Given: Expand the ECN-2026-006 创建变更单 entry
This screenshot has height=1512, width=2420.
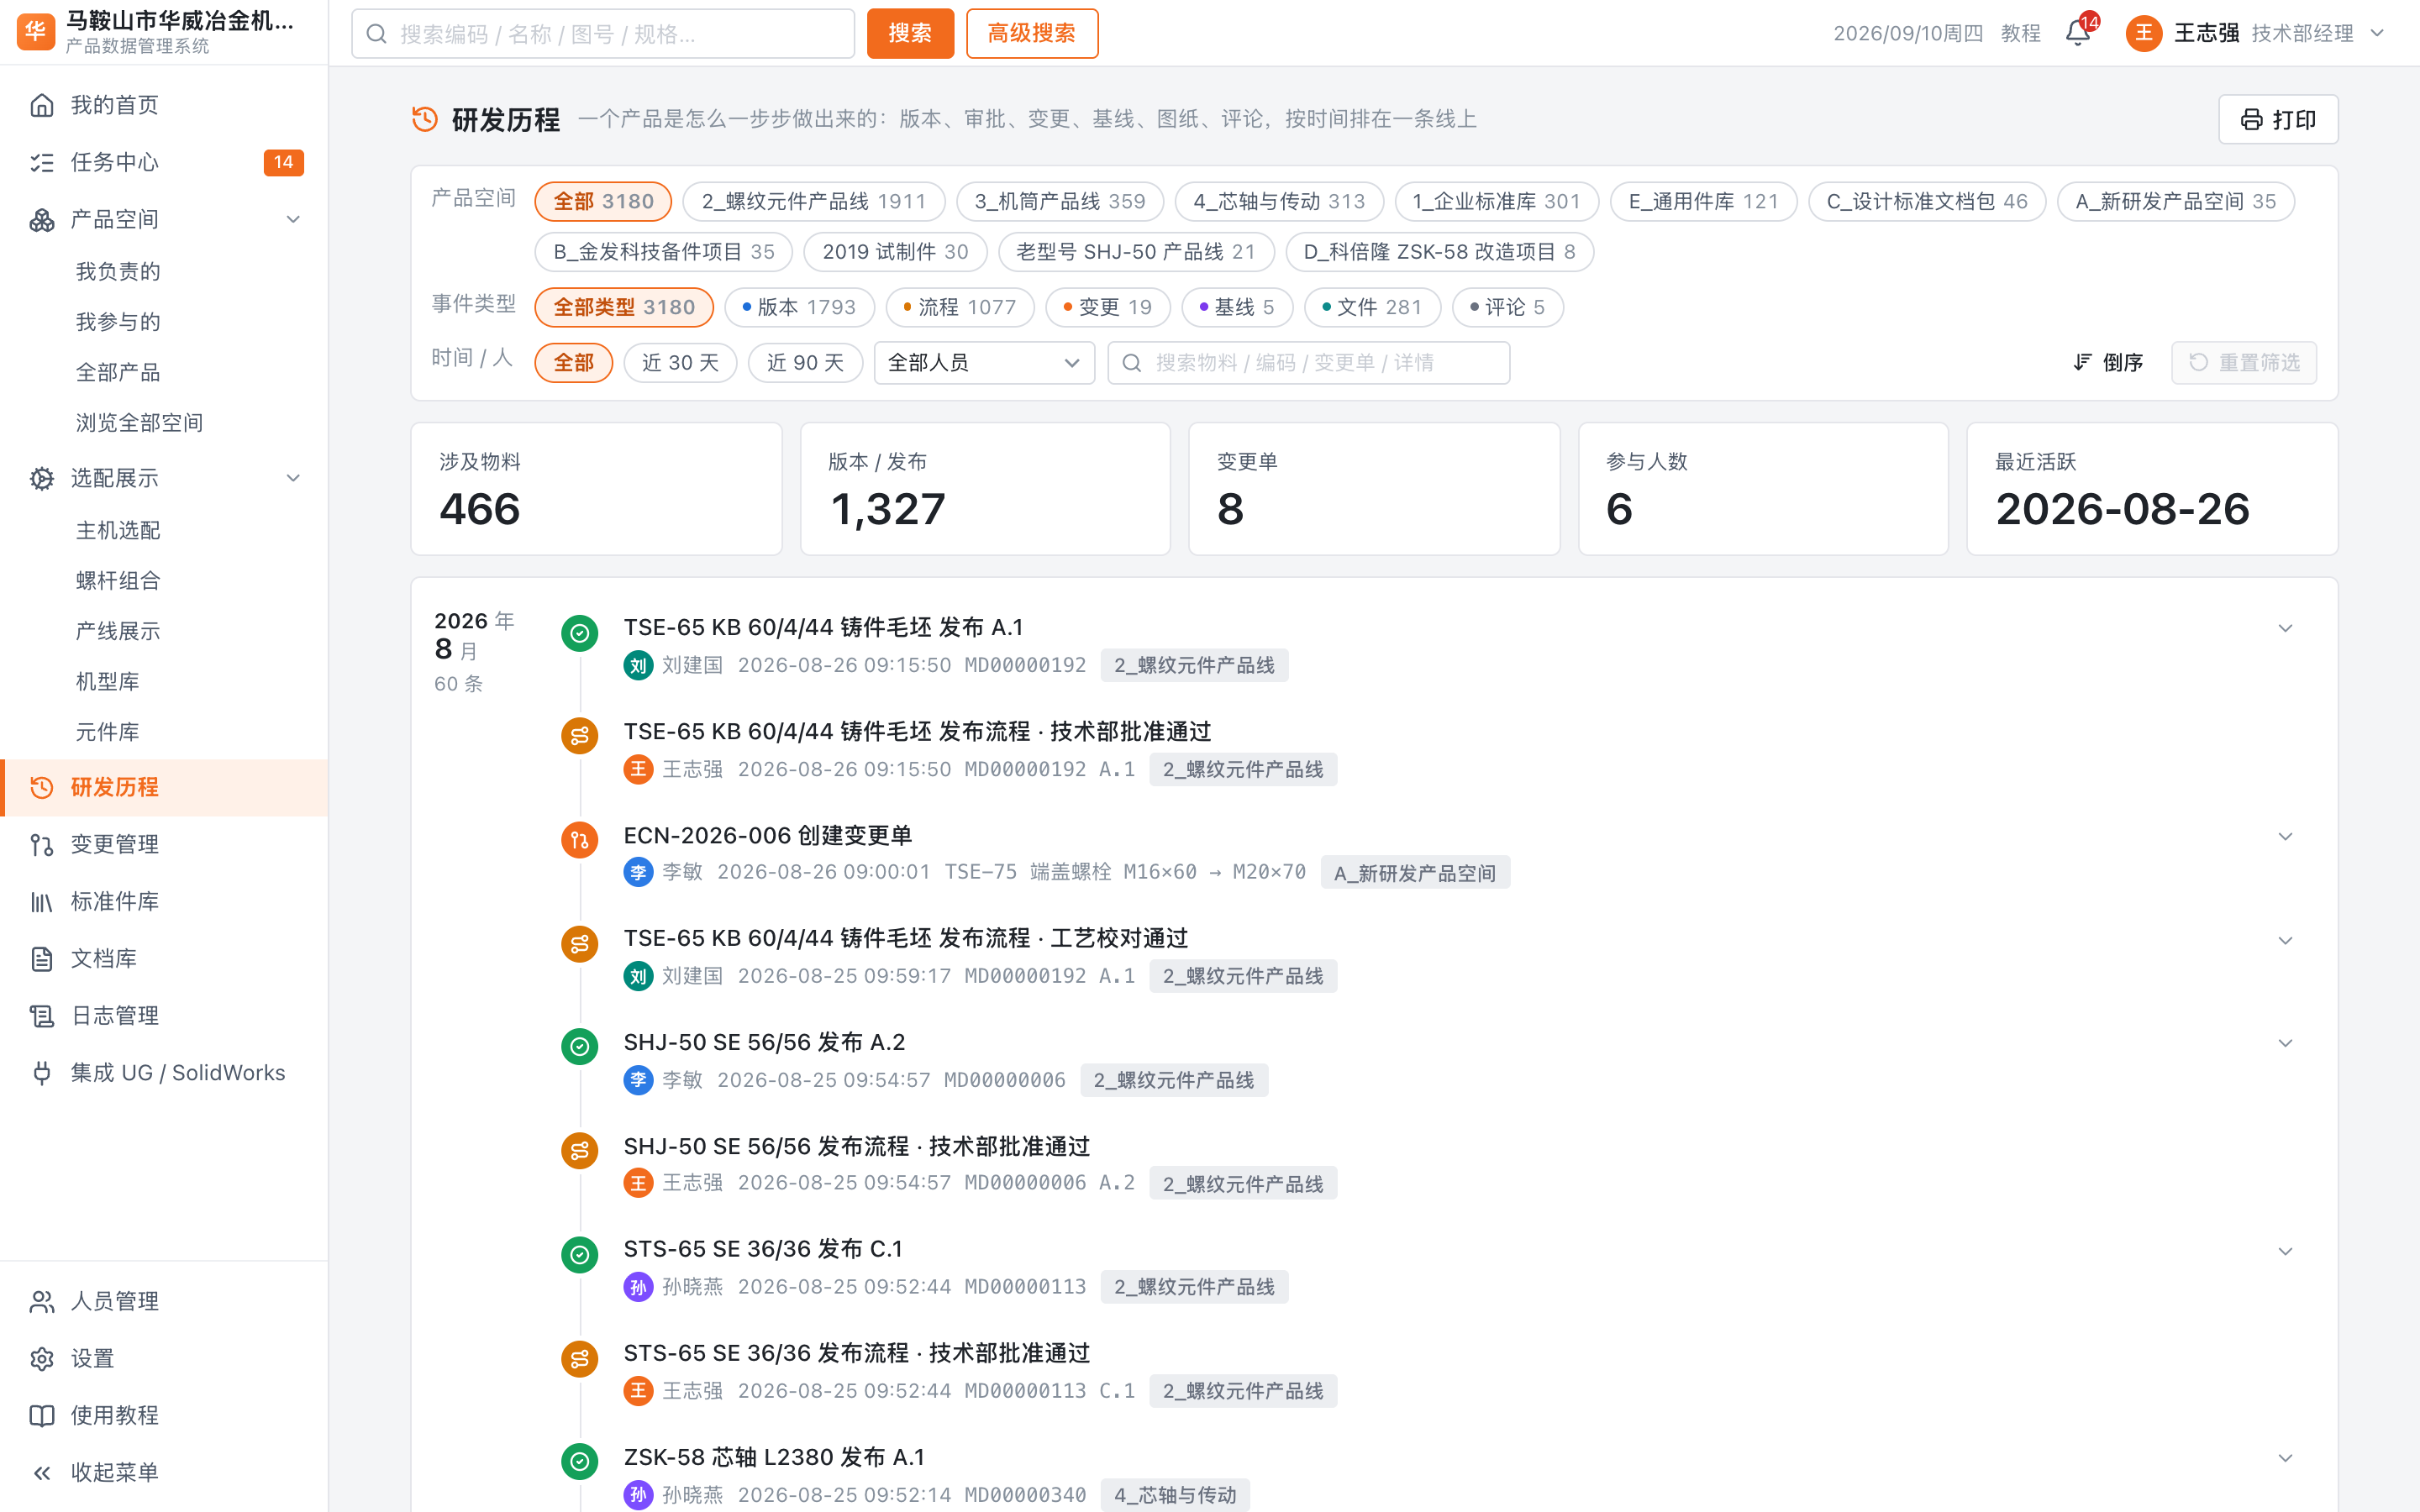Looking at the screenshot, I should point(2285,836).
